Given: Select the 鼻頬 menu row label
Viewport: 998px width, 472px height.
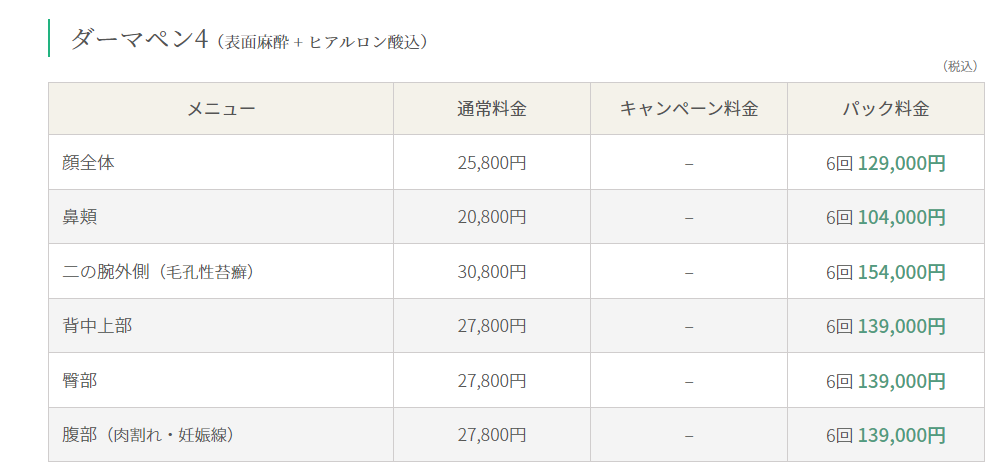Looking at the screenshot, I should point(80,218).
